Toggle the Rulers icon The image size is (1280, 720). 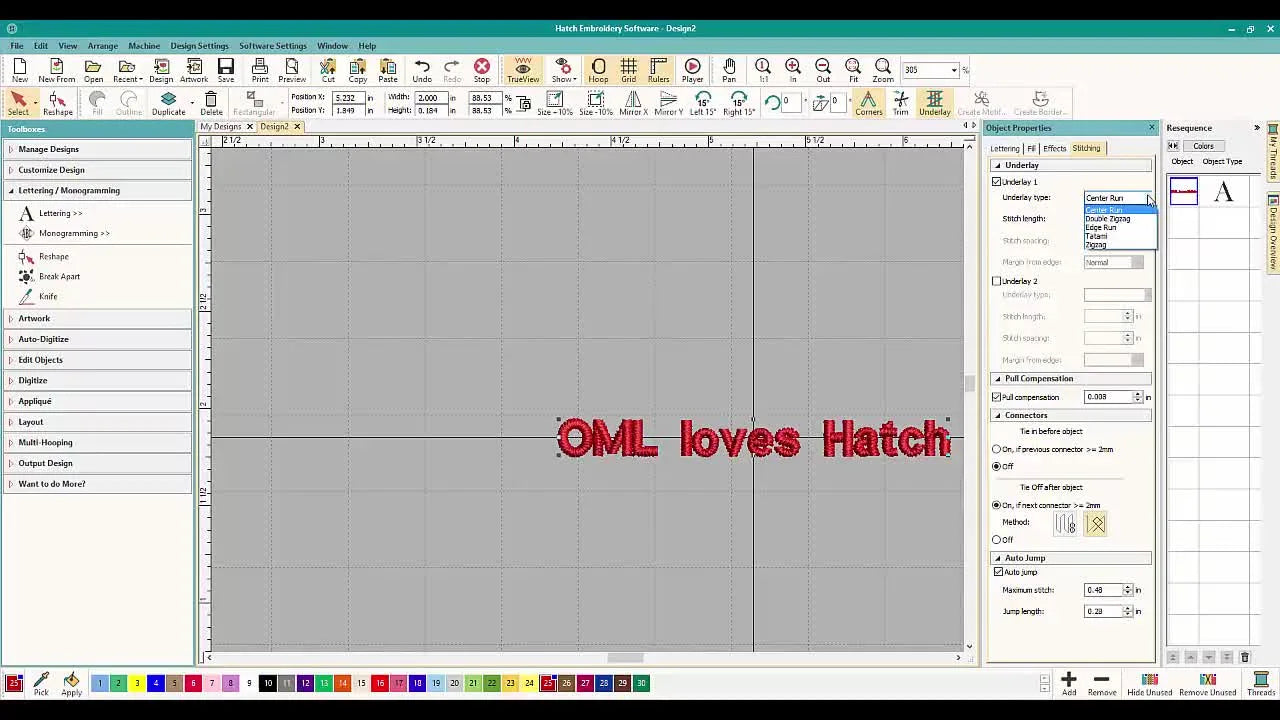tap(659, 70)
